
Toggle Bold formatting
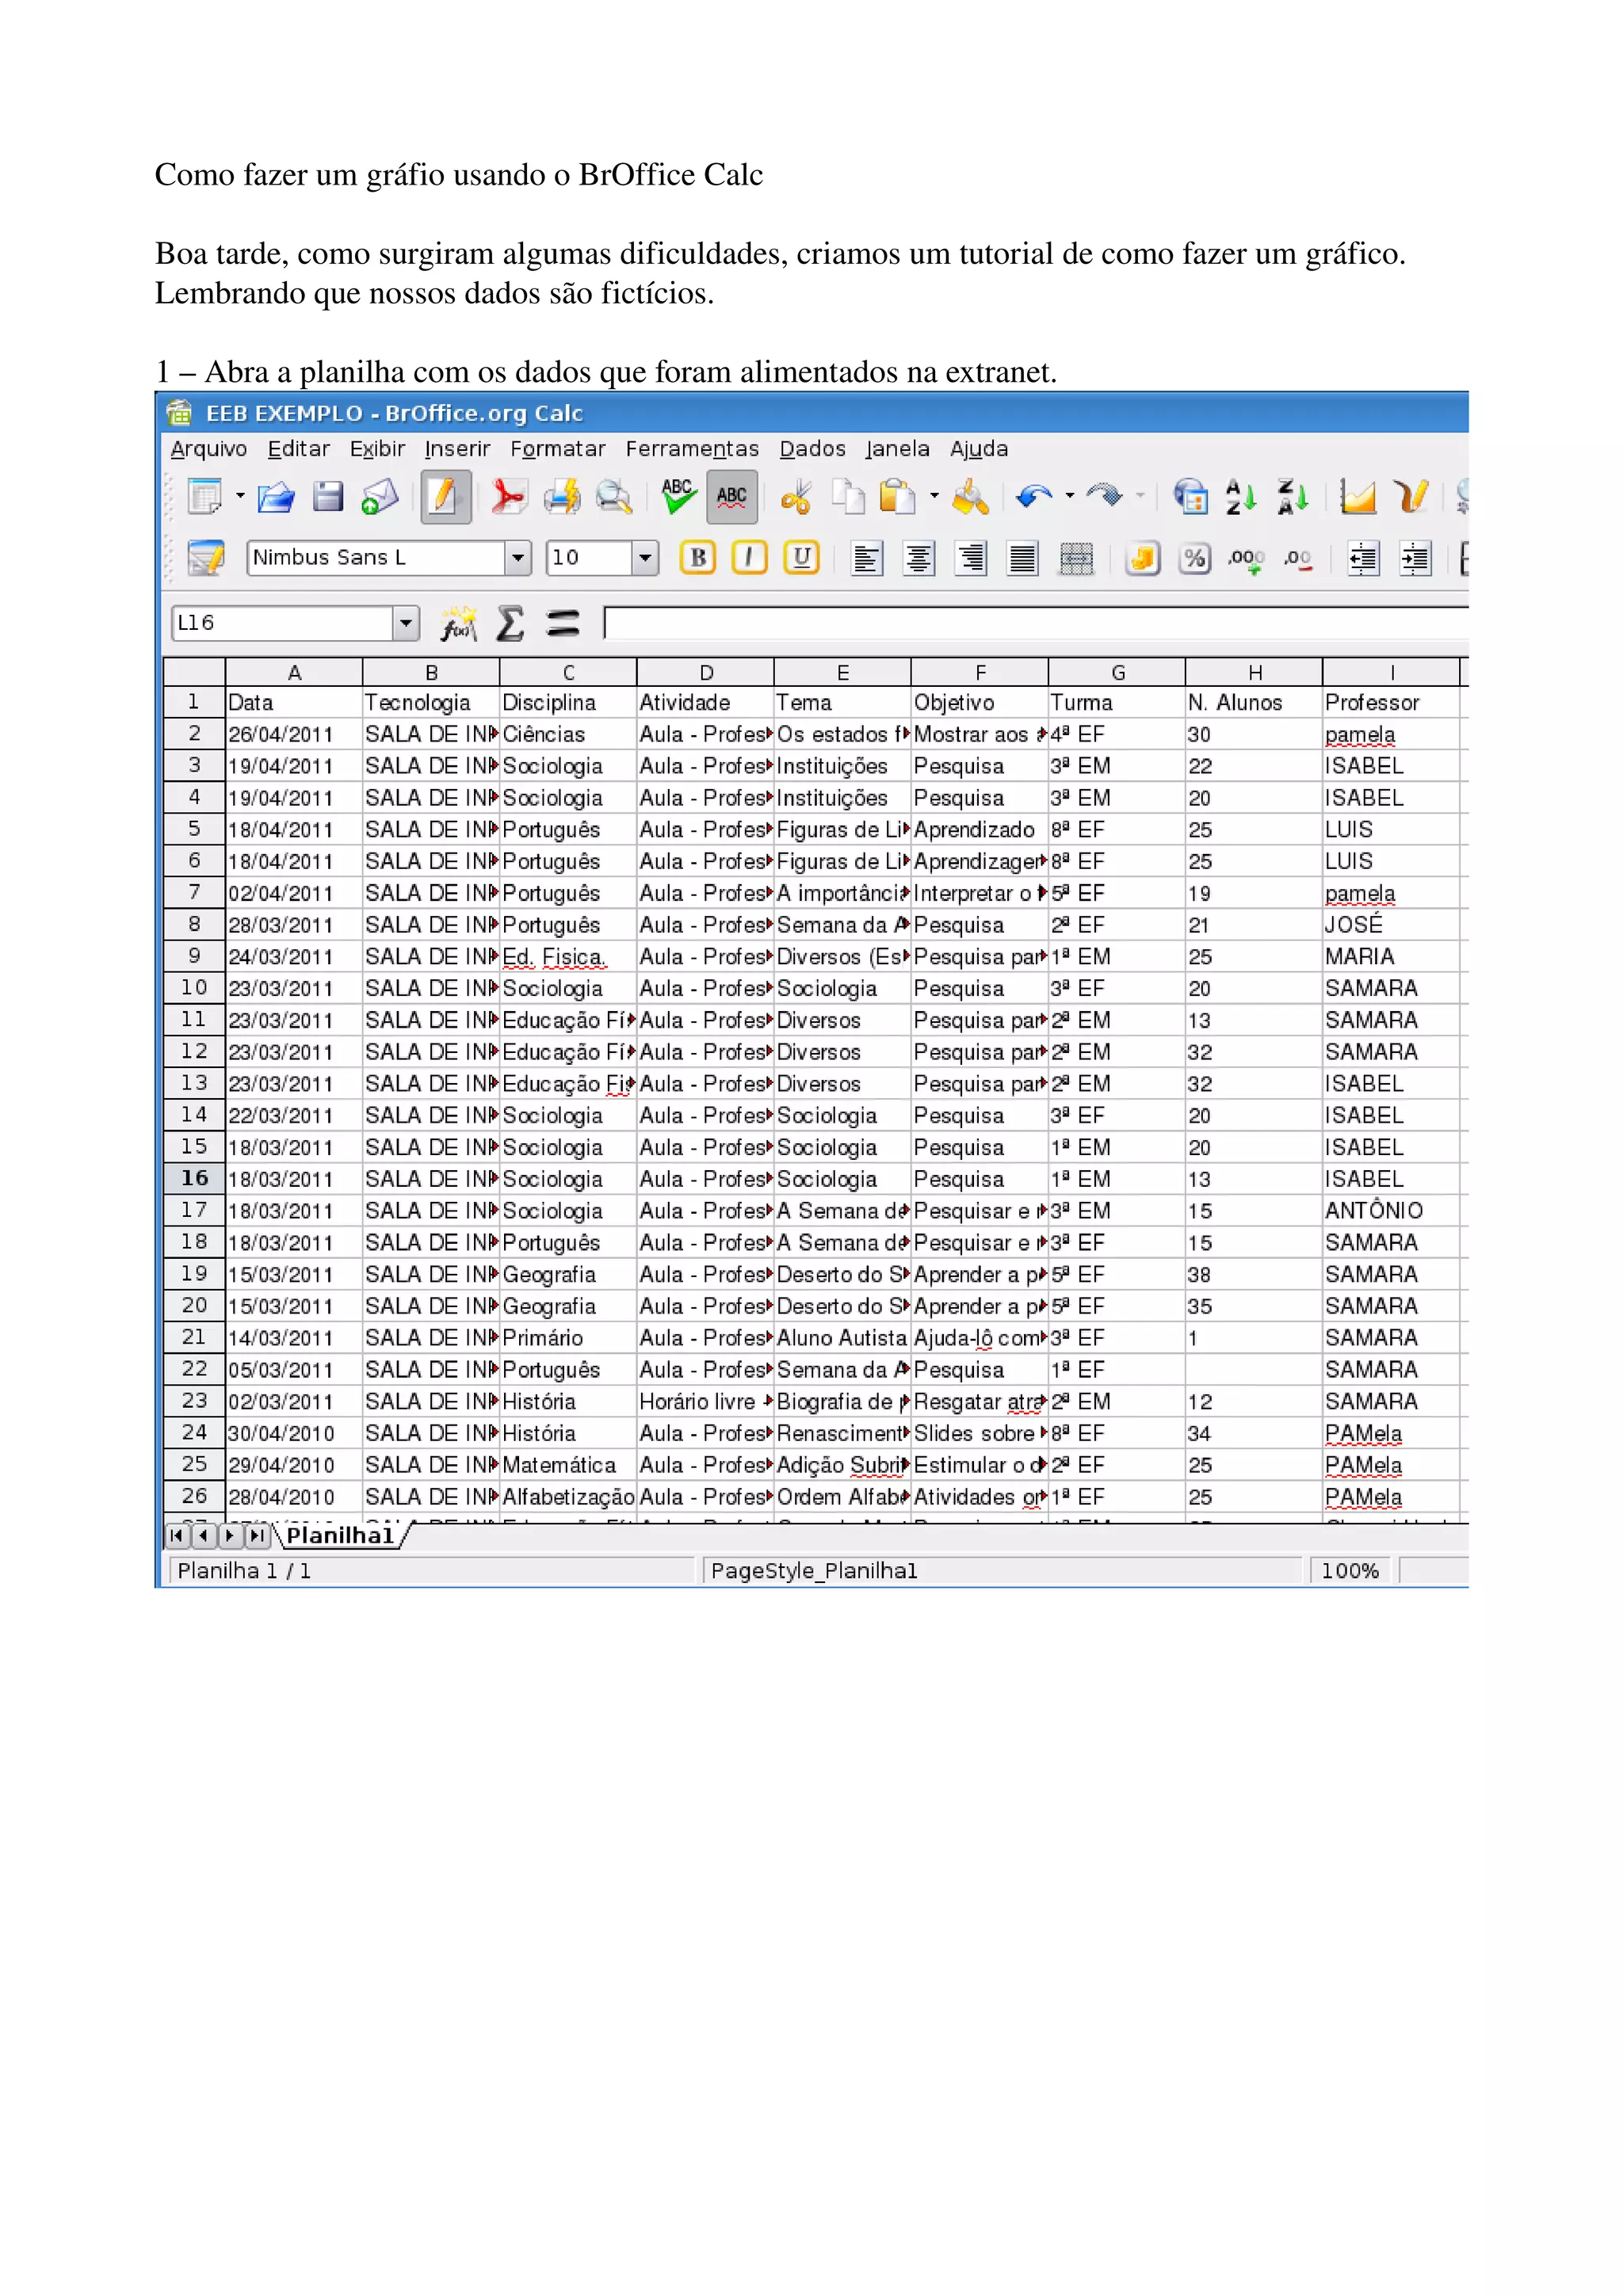click(x=698, y=558)
